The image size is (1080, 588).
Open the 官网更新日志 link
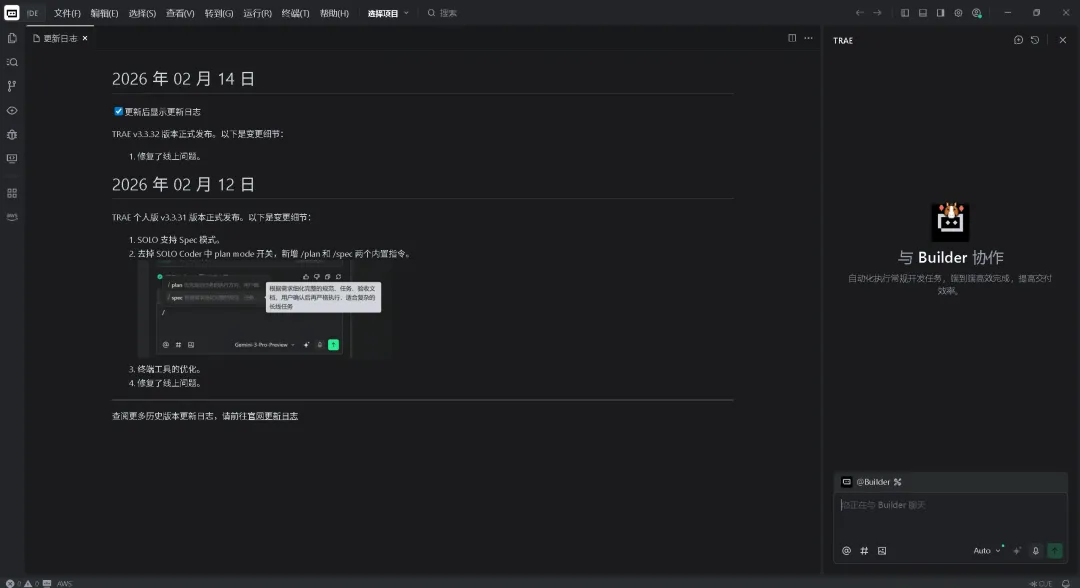[273, 416]
